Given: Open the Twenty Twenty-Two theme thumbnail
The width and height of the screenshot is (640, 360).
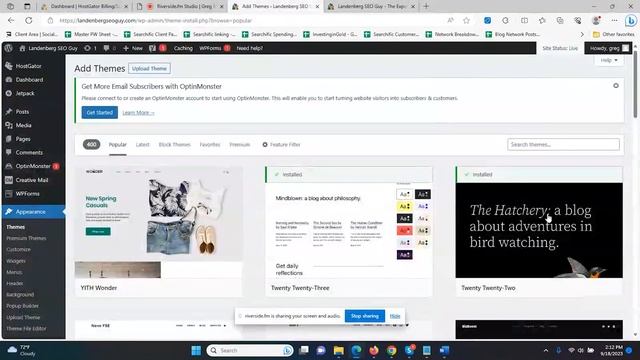Looking at the screenshot, I should tap(539, 231).
